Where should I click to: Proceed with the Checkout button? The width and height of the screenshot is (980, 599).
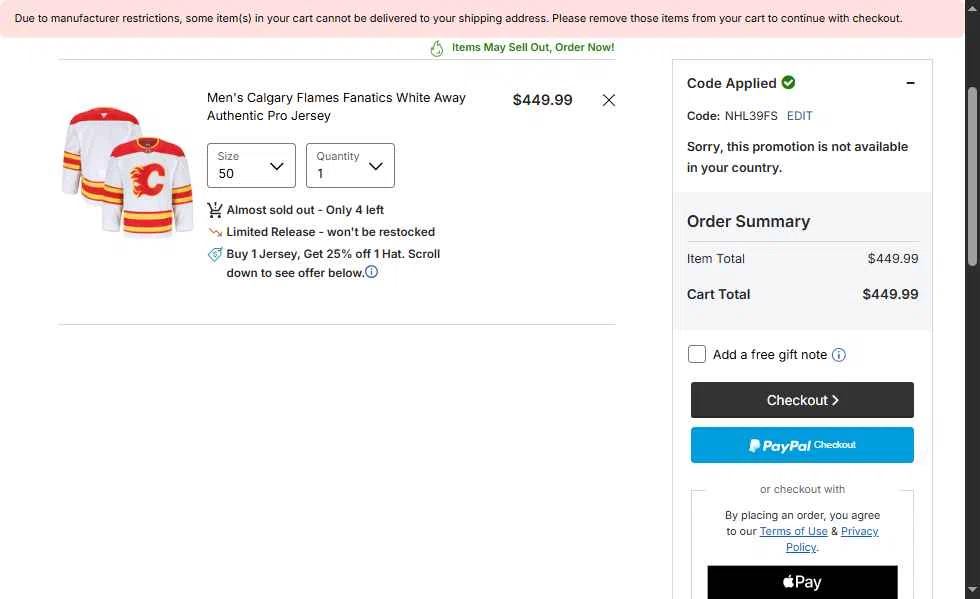tap(802, 400)
